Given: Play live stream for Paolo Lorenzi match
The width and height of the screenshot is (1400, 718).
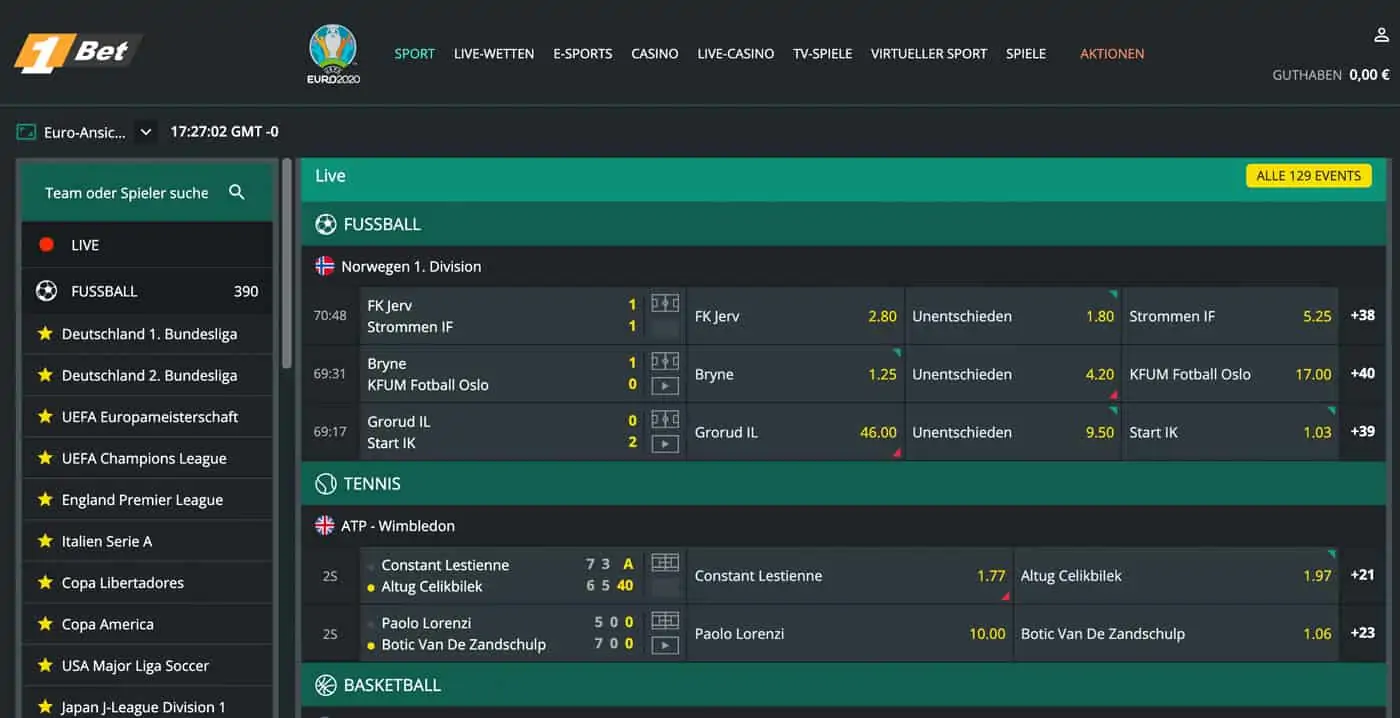Looking at the screenshot, I should tap(665, 645).
